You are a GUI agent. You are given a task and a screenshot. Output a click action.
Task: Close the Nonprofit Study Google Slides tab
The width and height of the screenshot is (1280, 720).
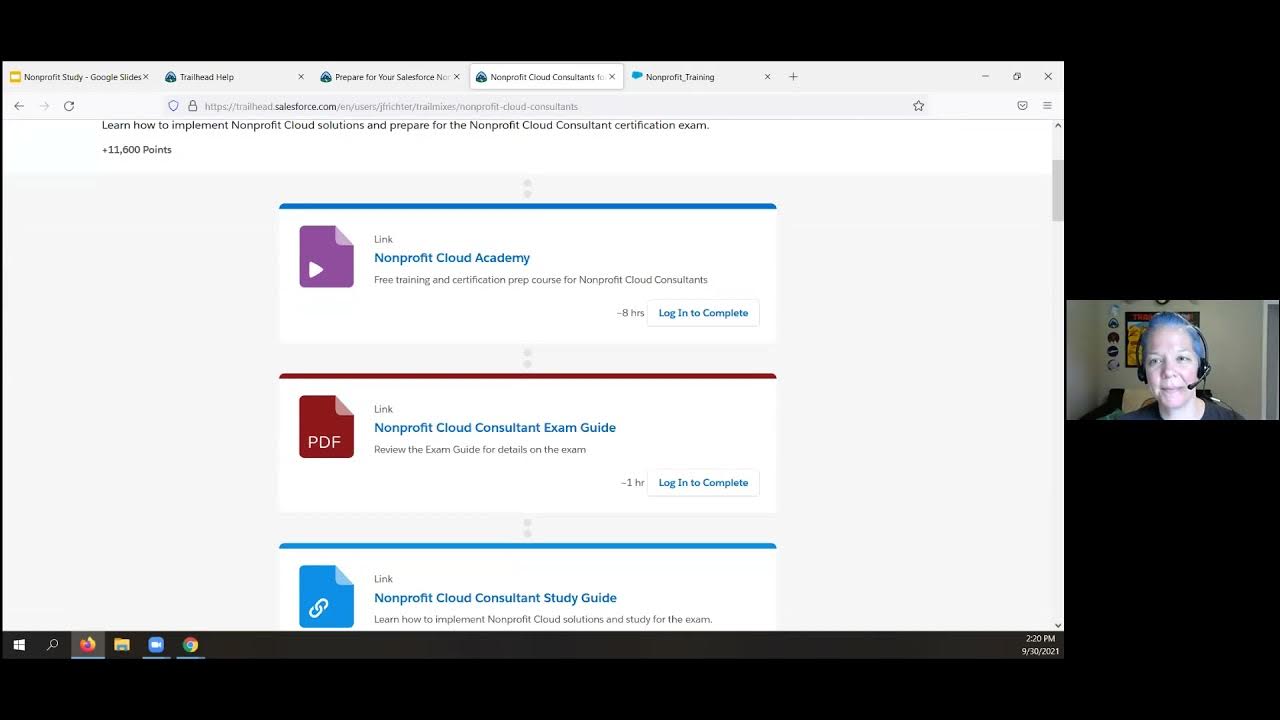click(x=146, y=77)
